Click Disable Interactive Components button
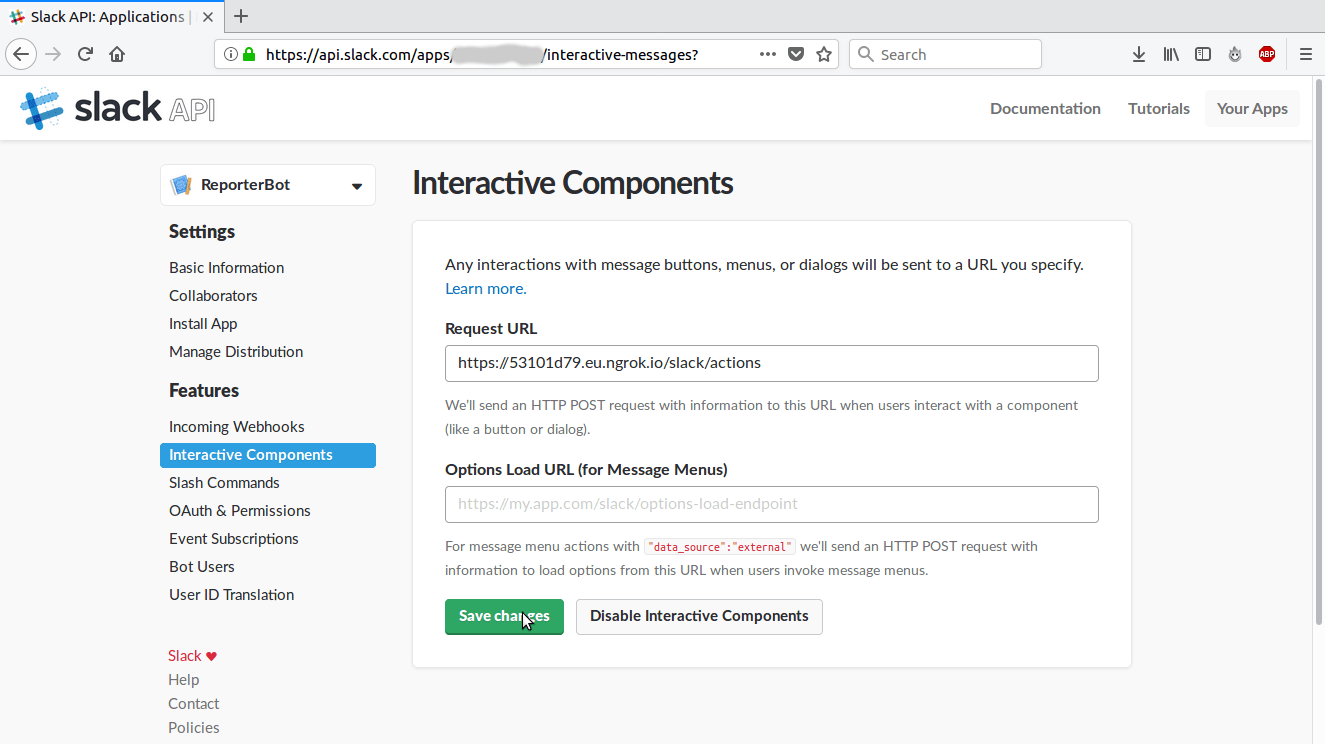Image resolution: width=1325 pixels, height=744 pixels. [699, 616]
